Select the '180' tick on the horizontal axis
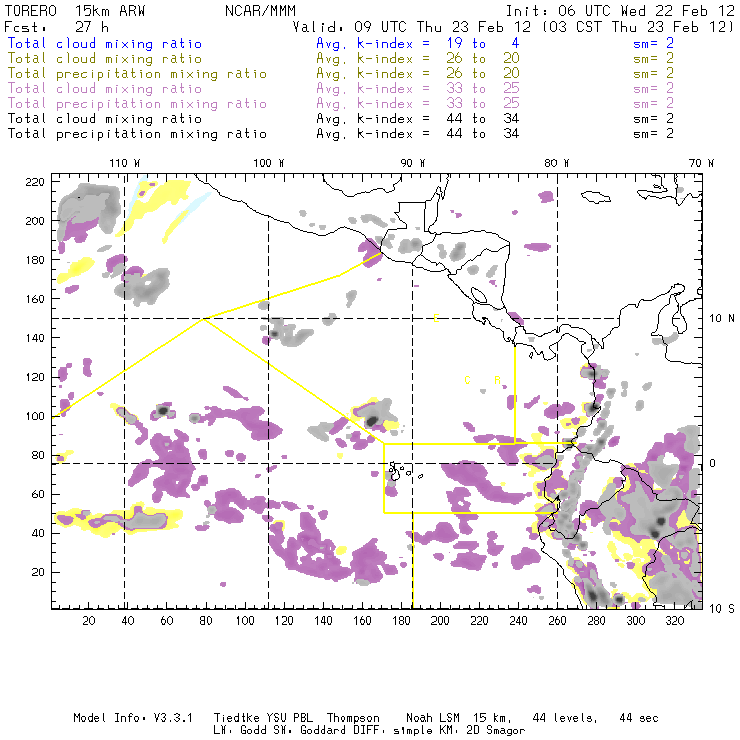The width and height of the screenshot is (740, 740). pos(401,621)
